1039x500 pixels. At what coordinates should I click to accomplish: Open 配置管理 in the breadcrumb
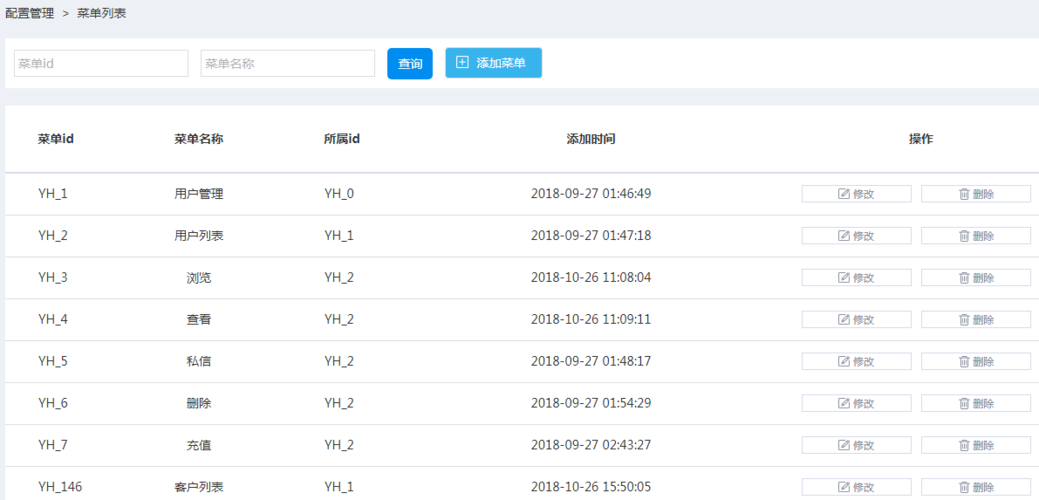(30, 14)
